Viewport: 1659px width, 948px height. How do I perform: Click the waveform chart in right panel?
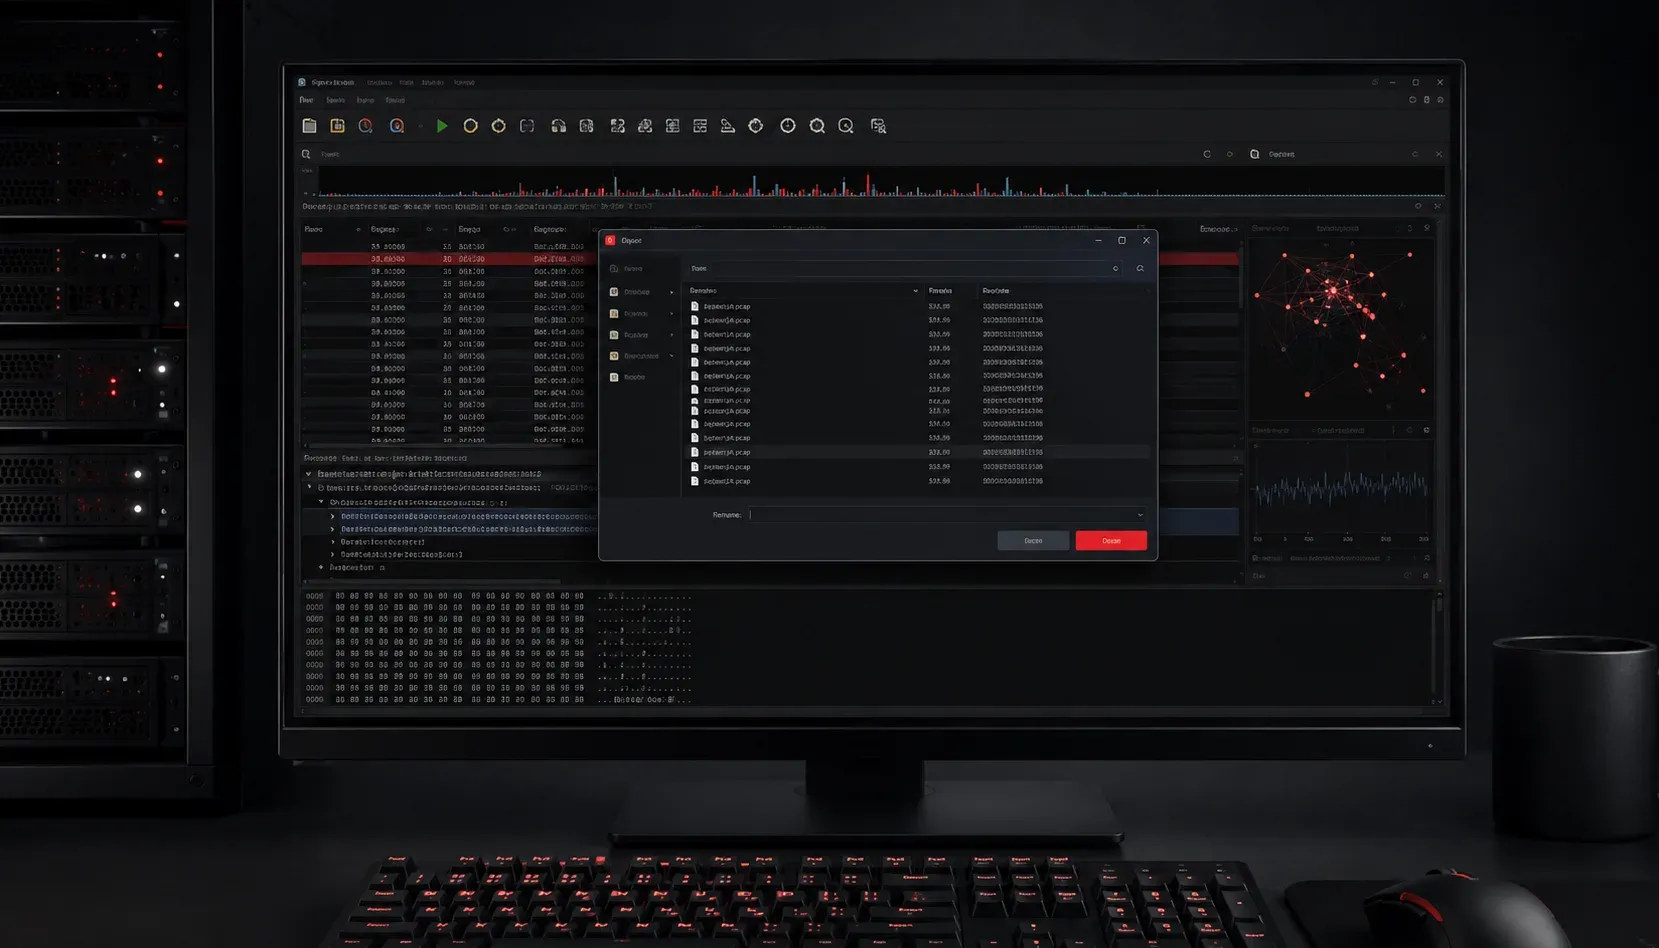[1340, 488]
